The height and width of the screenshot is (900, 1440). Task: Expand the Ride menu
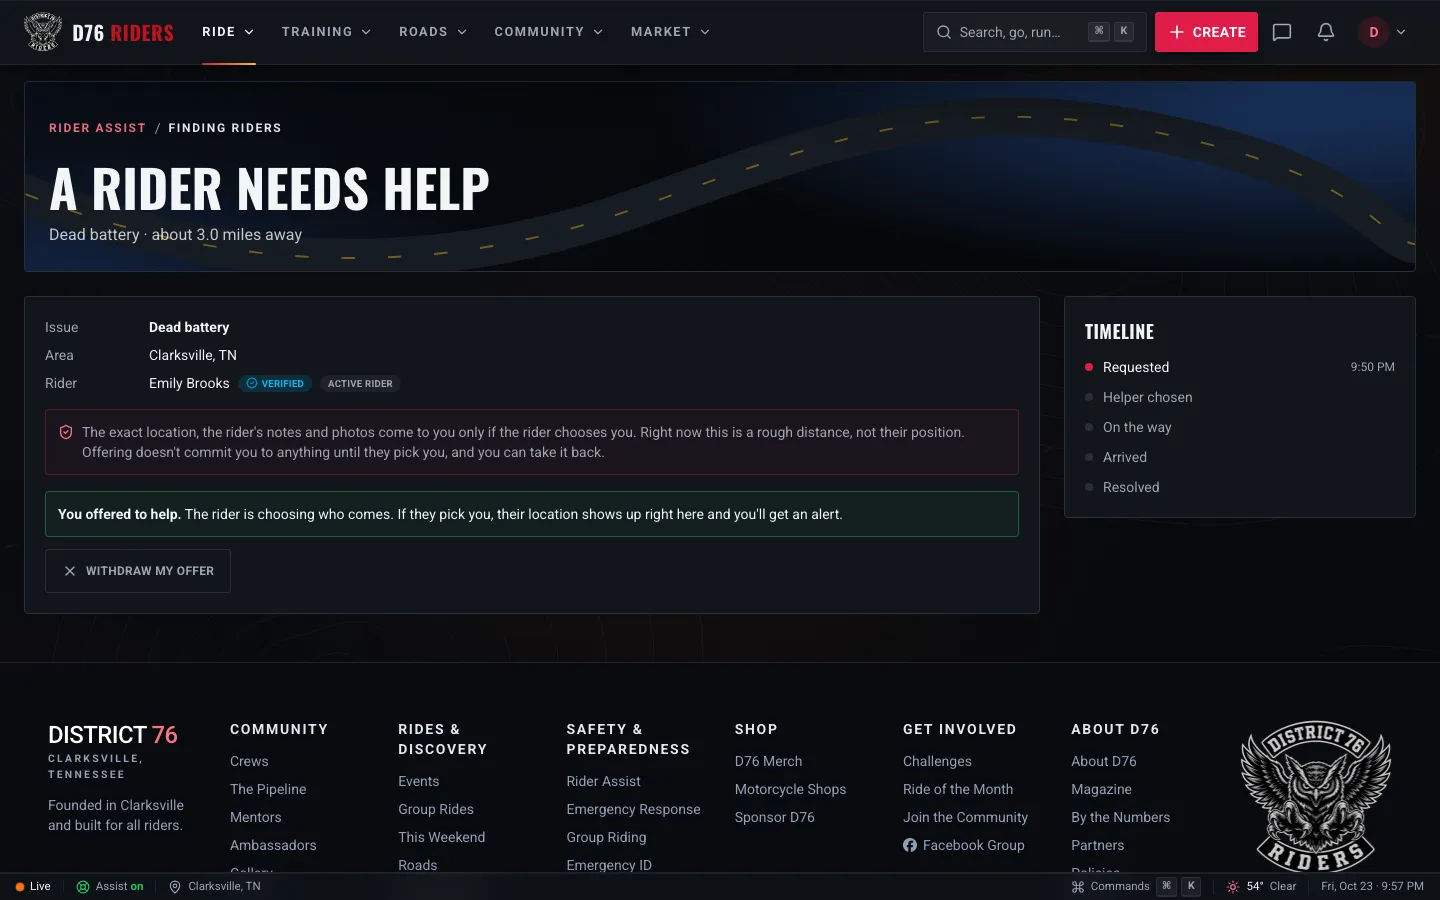pyautogui.click(x=228, y=32)
